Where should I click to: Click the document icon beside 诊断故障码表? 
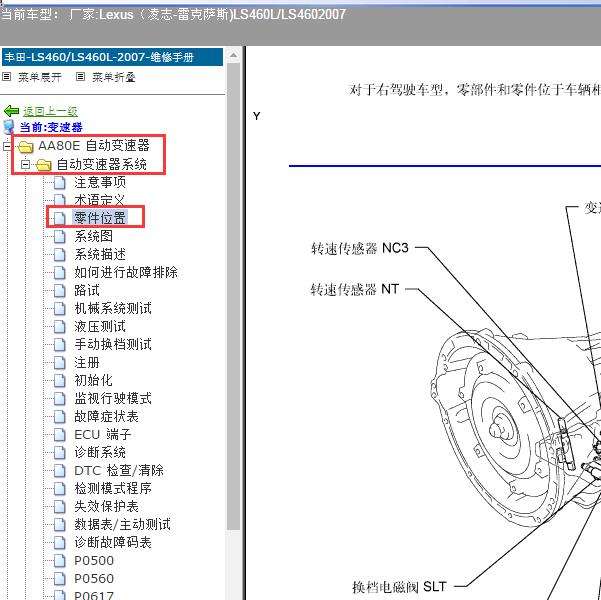59,543
